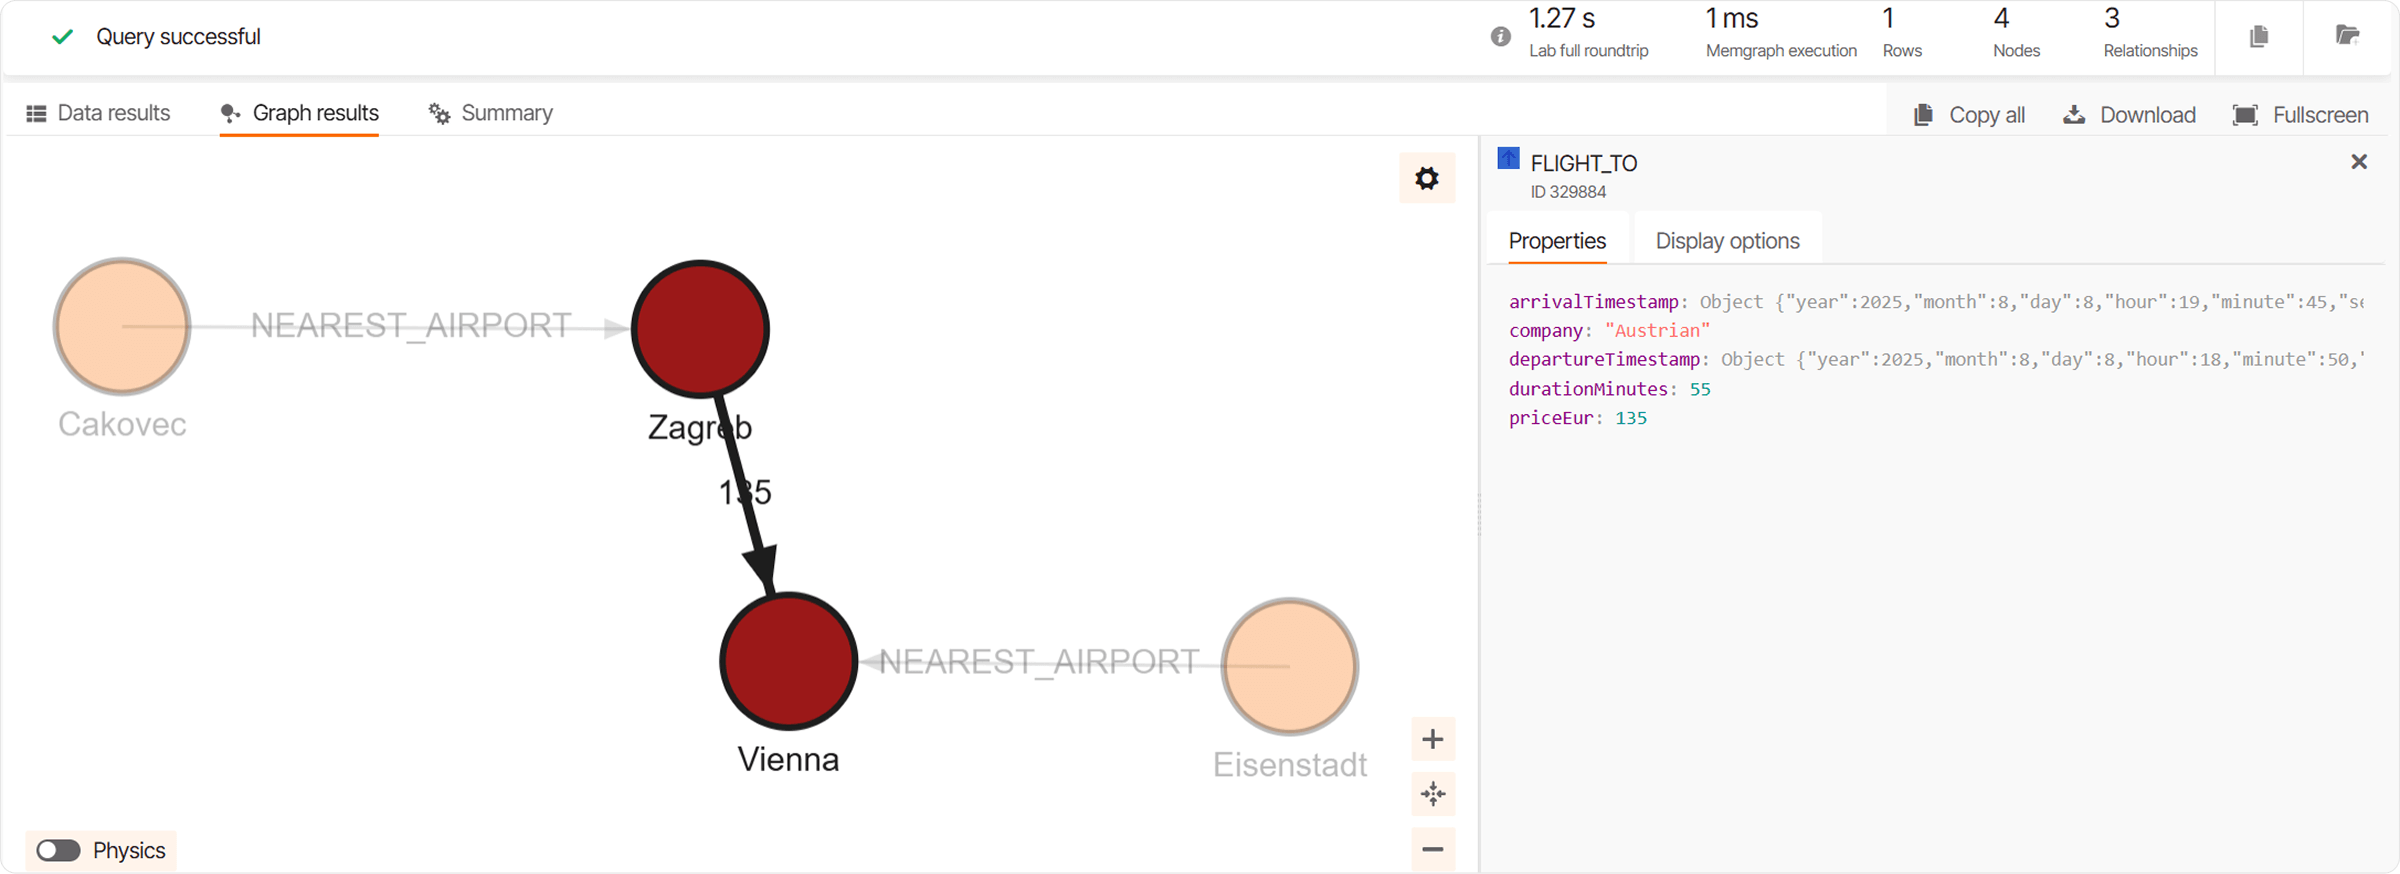
Task: Zoom out with minus button
Action: [1432, 849]
